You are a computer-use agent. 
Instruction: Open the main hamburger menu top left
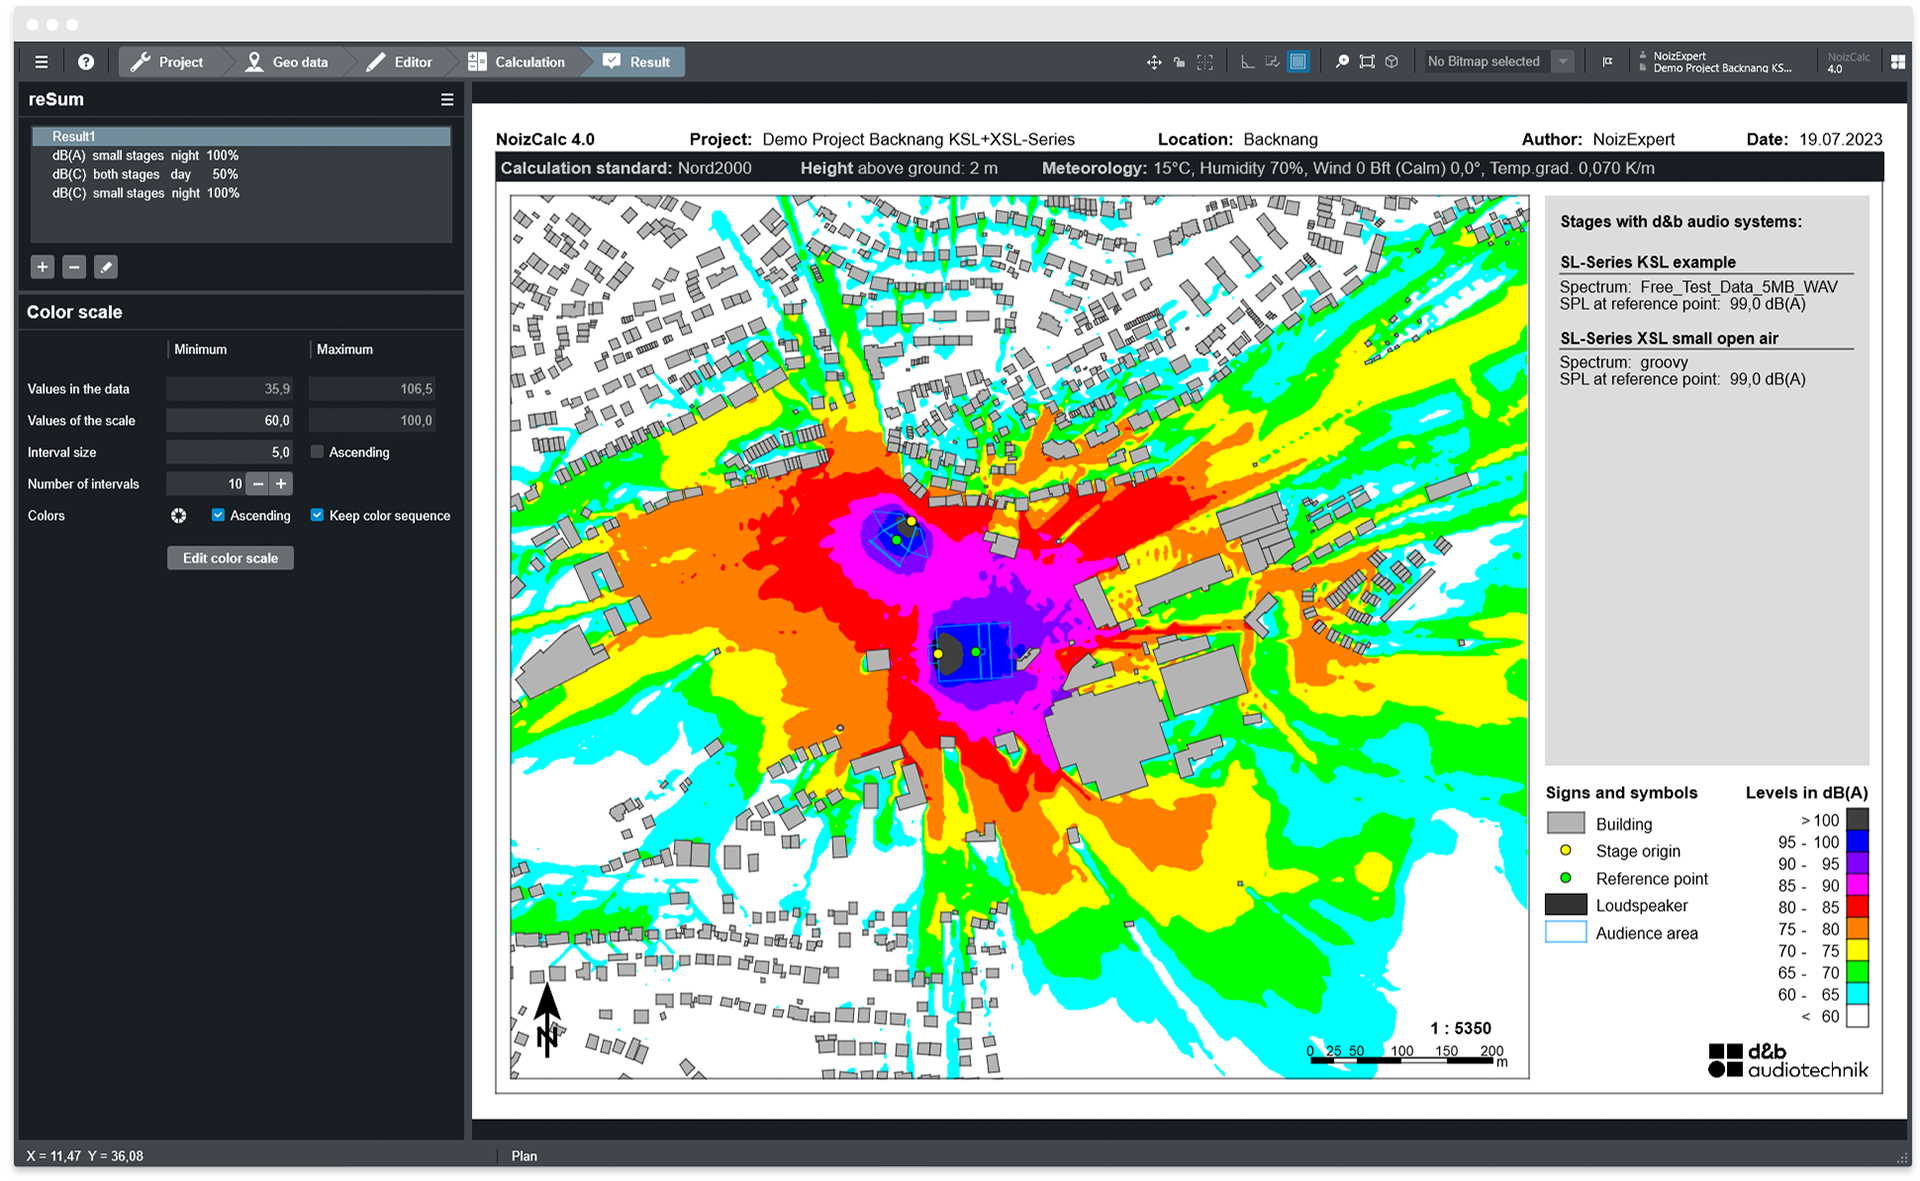[41, 62]
